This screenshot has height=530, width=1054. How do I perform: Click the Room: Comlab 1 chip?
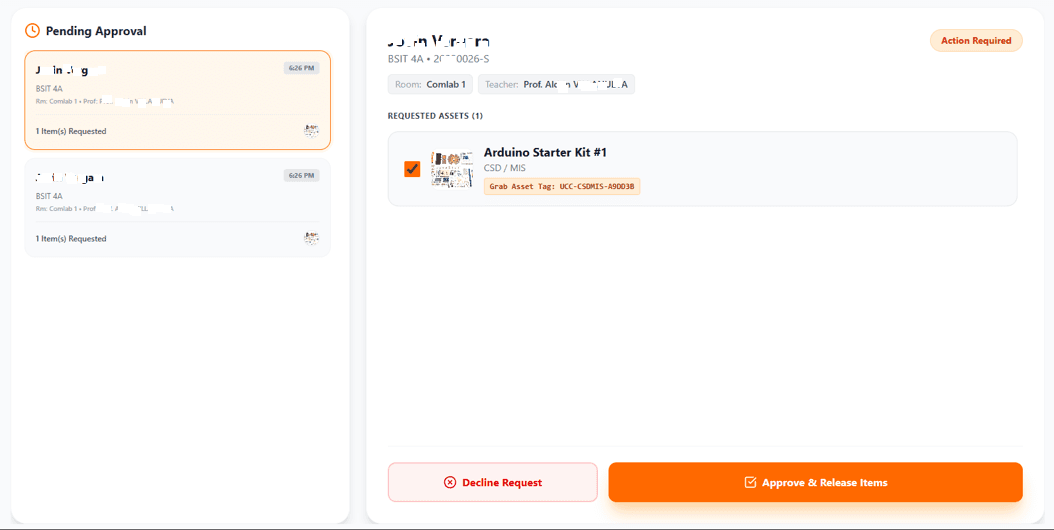click(432, 85)
